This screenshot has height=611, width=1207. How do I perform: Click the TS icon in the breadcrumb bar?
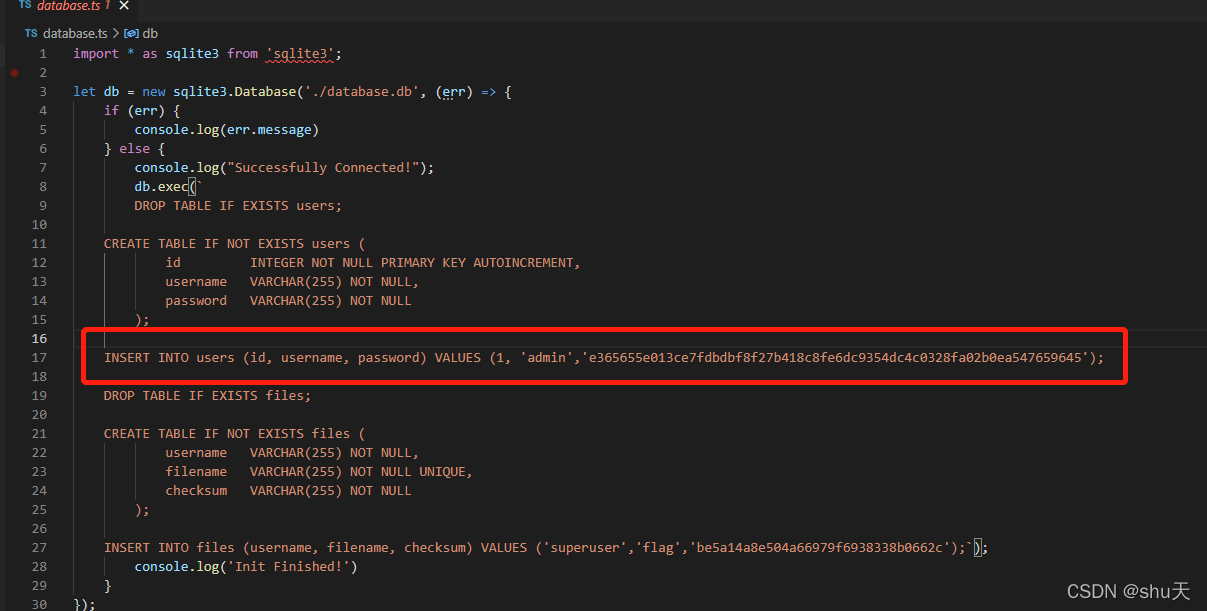click(x=31, y=33)
